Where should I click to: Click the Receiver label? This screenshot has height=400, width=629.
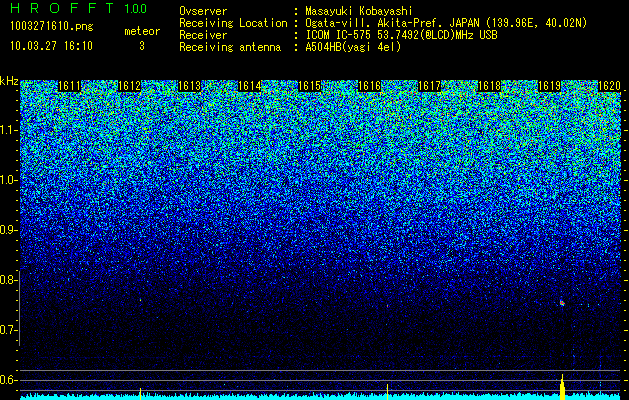tap(203, 35)
